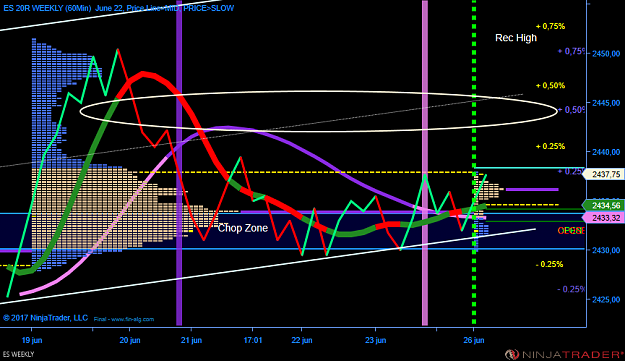Click the yellow + 0.25% level label
Image resolution: width=625 pixels, height=361 pixels.
click(x=550, y=146)
